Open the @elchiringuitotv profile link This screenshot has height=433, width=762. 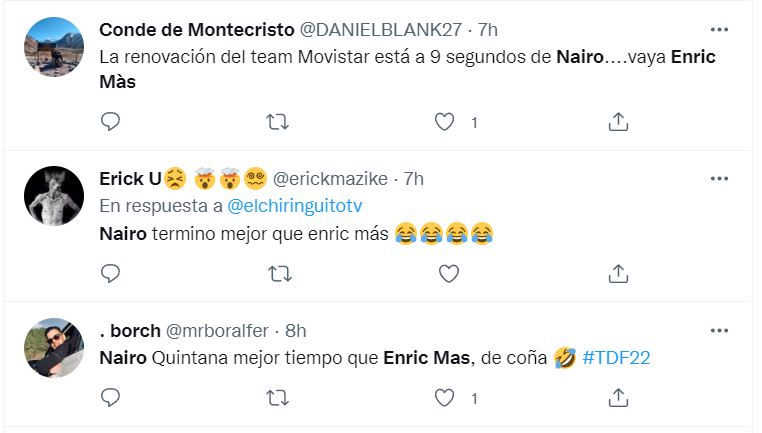tap(294, 205)
